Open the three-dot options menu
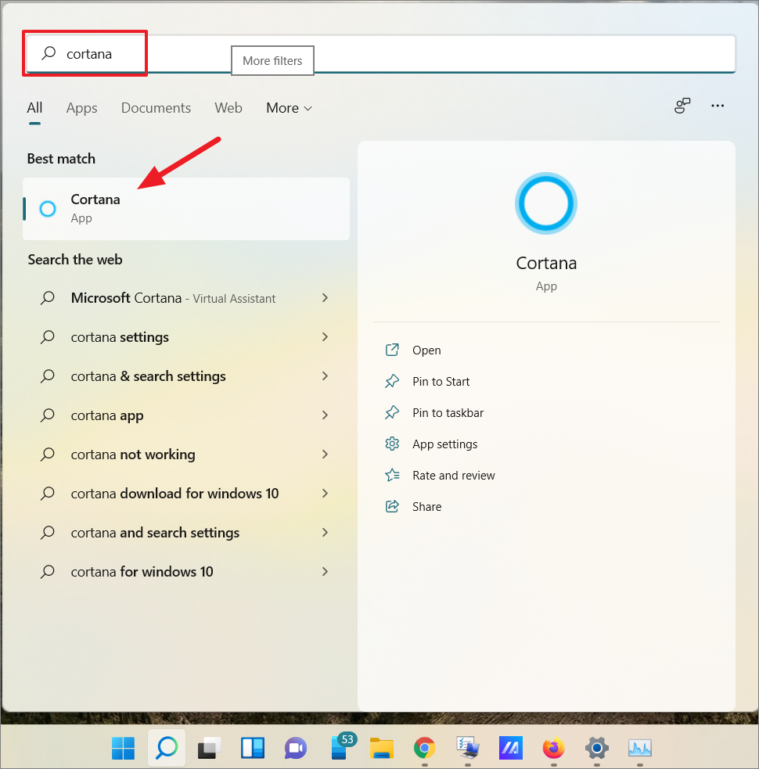This screenshot has width=759, height=769. (x=718, y=105)
